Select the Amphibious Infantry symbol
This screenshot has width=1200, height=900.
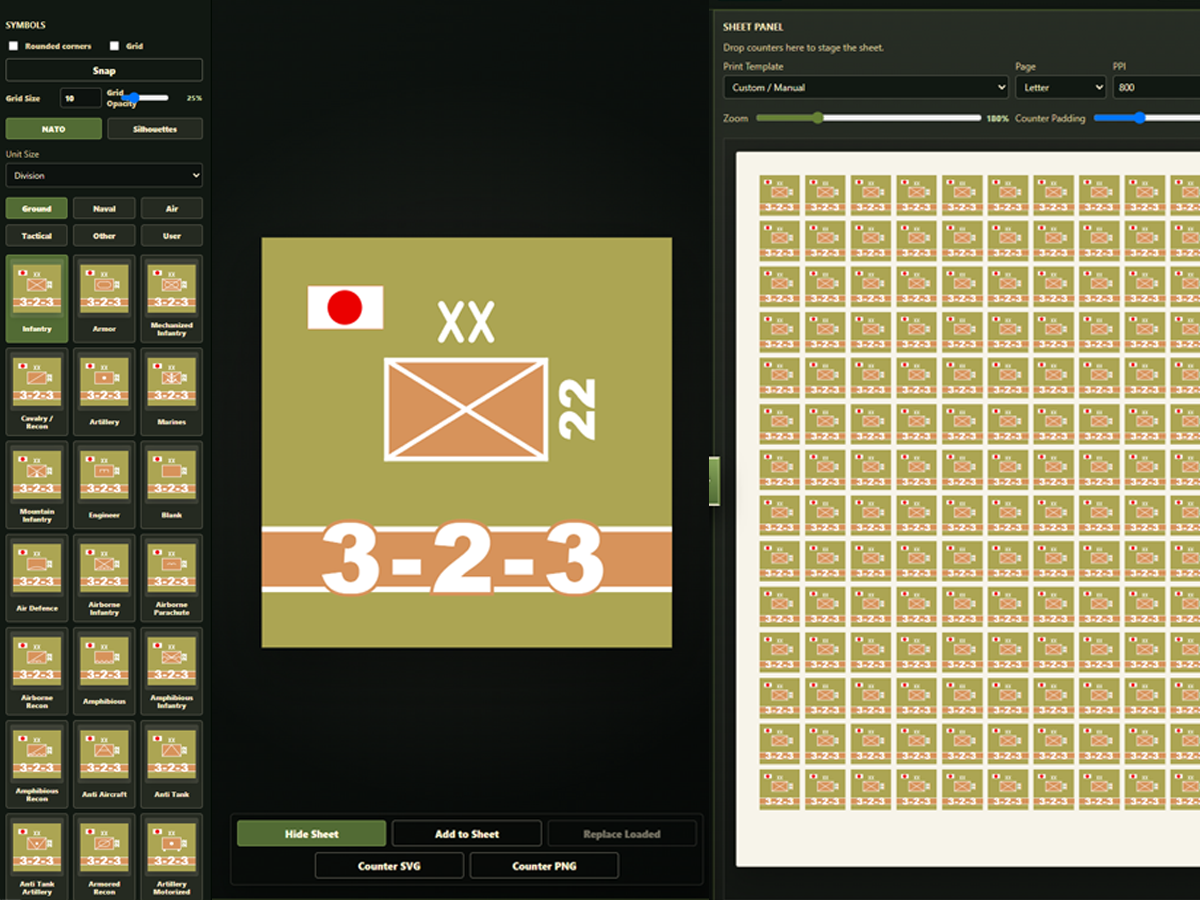click(171, 671)
